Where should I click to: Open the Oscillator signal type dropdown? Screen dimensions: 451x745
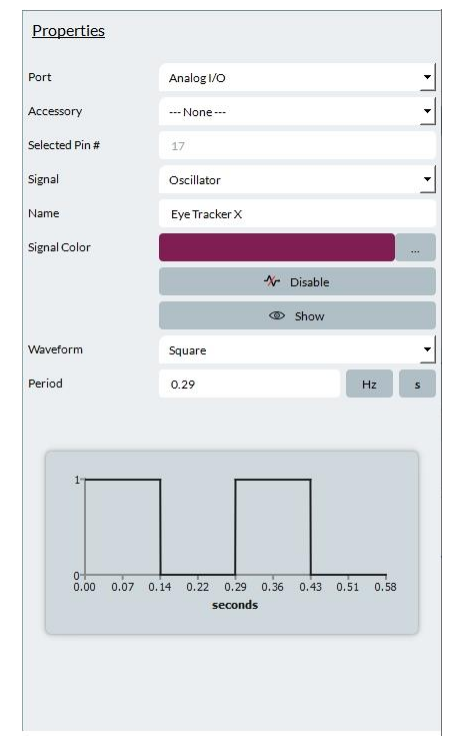tap(297, 180)
